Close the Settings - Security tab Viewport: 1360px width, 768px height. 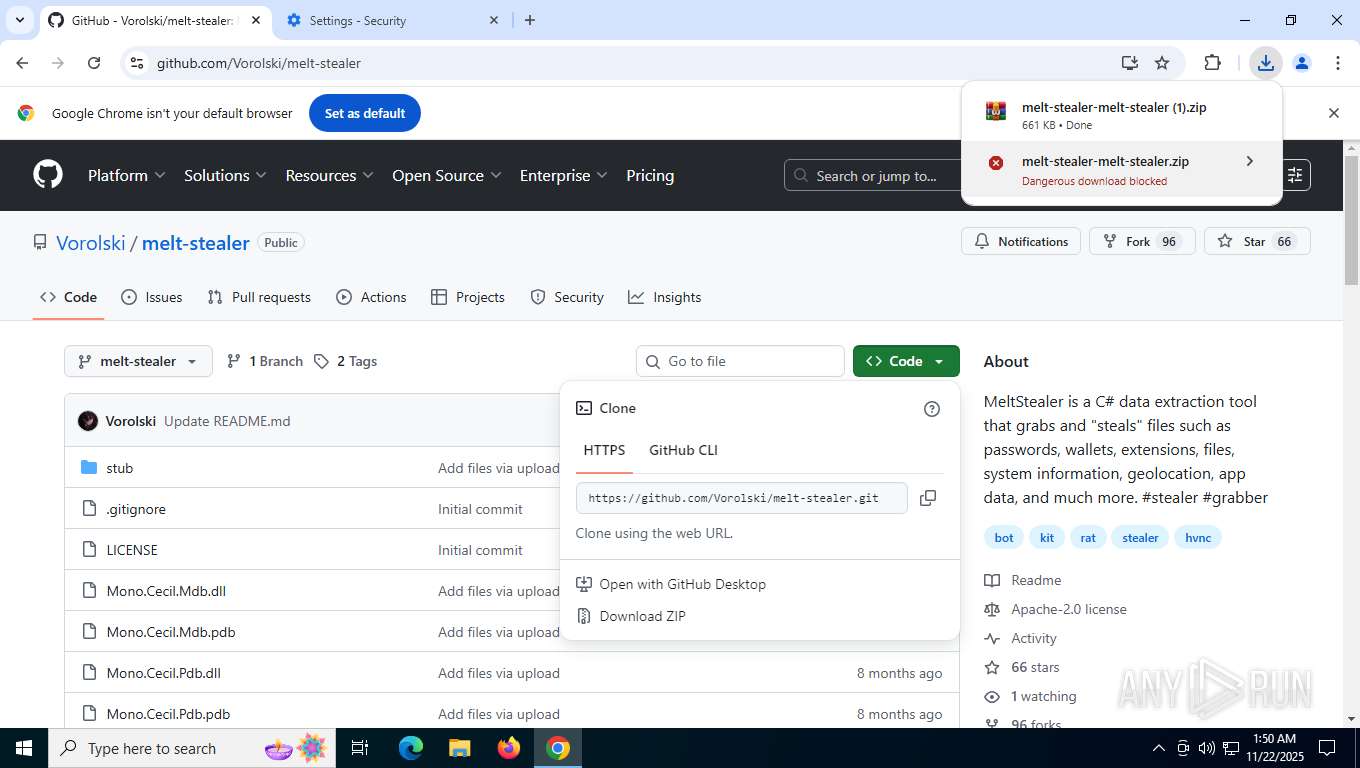(x=494, y=20)
